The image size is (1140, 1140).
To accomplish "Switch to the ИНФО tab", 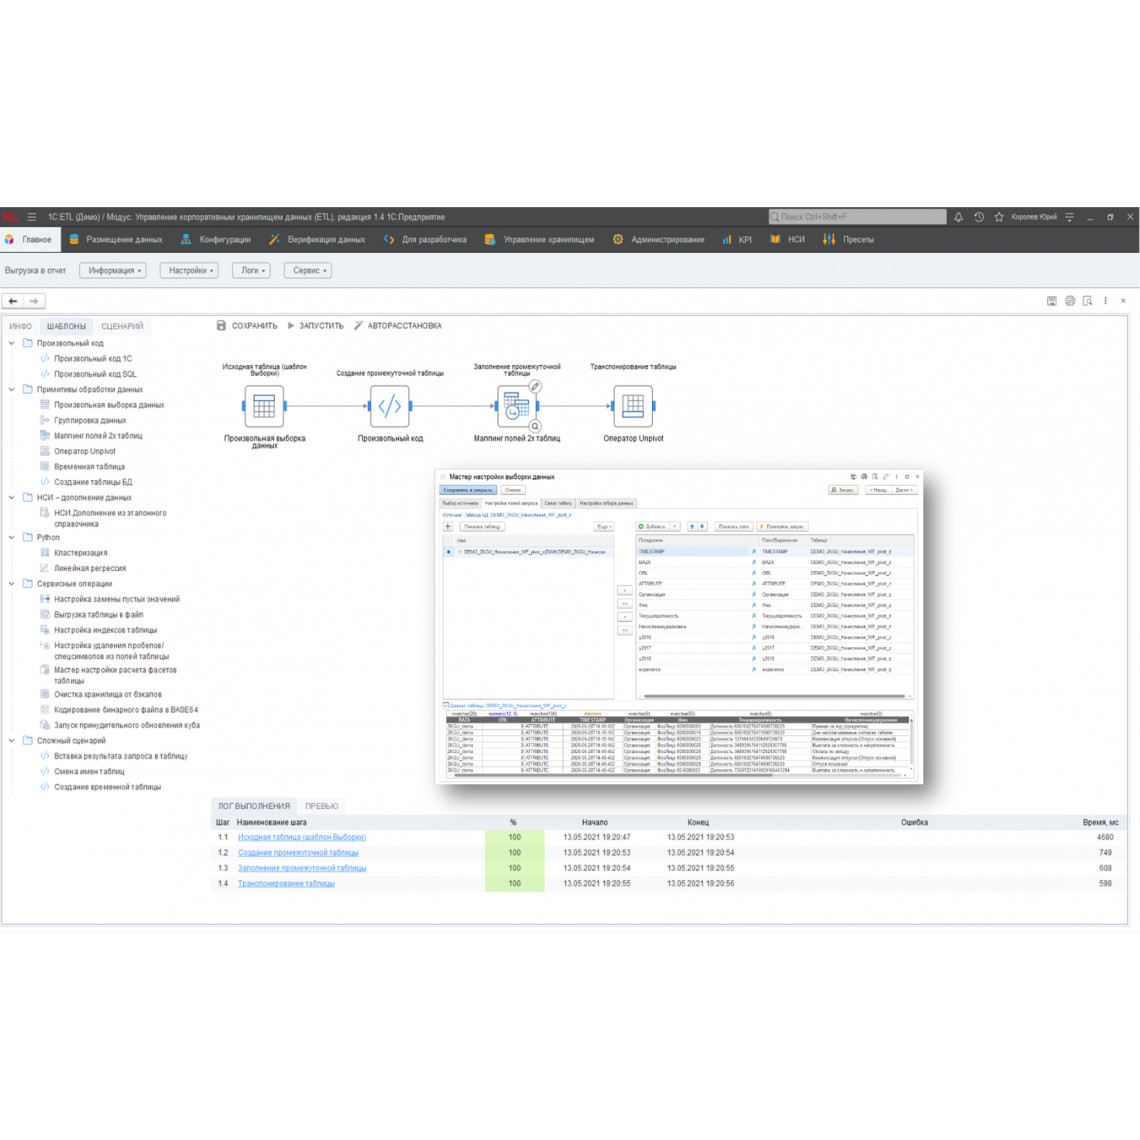I will click(20, 326).
